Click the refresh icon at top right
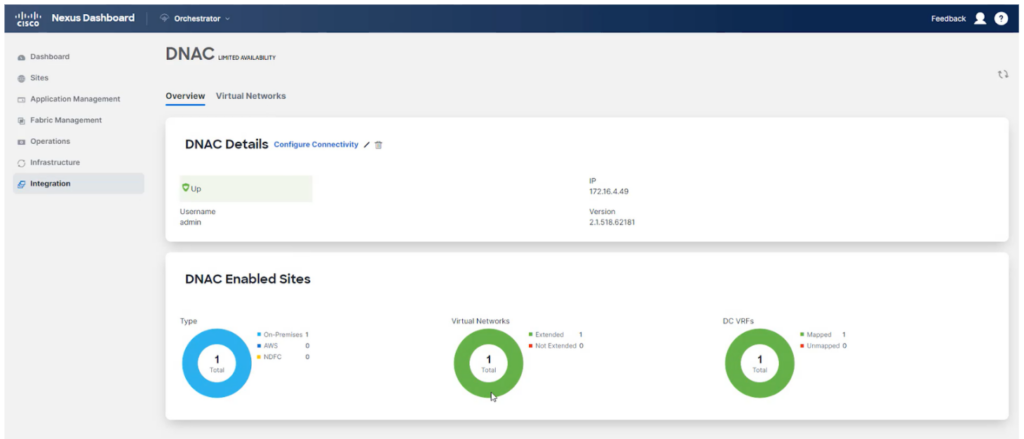Viewport: 1024px width, 439px height. [x=1002, y=75]
